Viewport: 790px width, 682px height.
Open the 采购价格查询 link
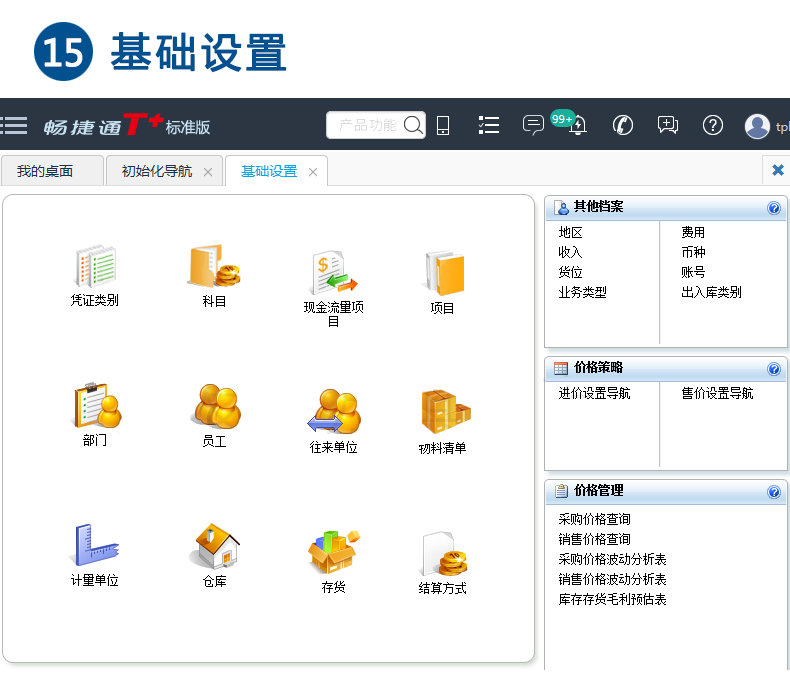(x=594, y=519)
